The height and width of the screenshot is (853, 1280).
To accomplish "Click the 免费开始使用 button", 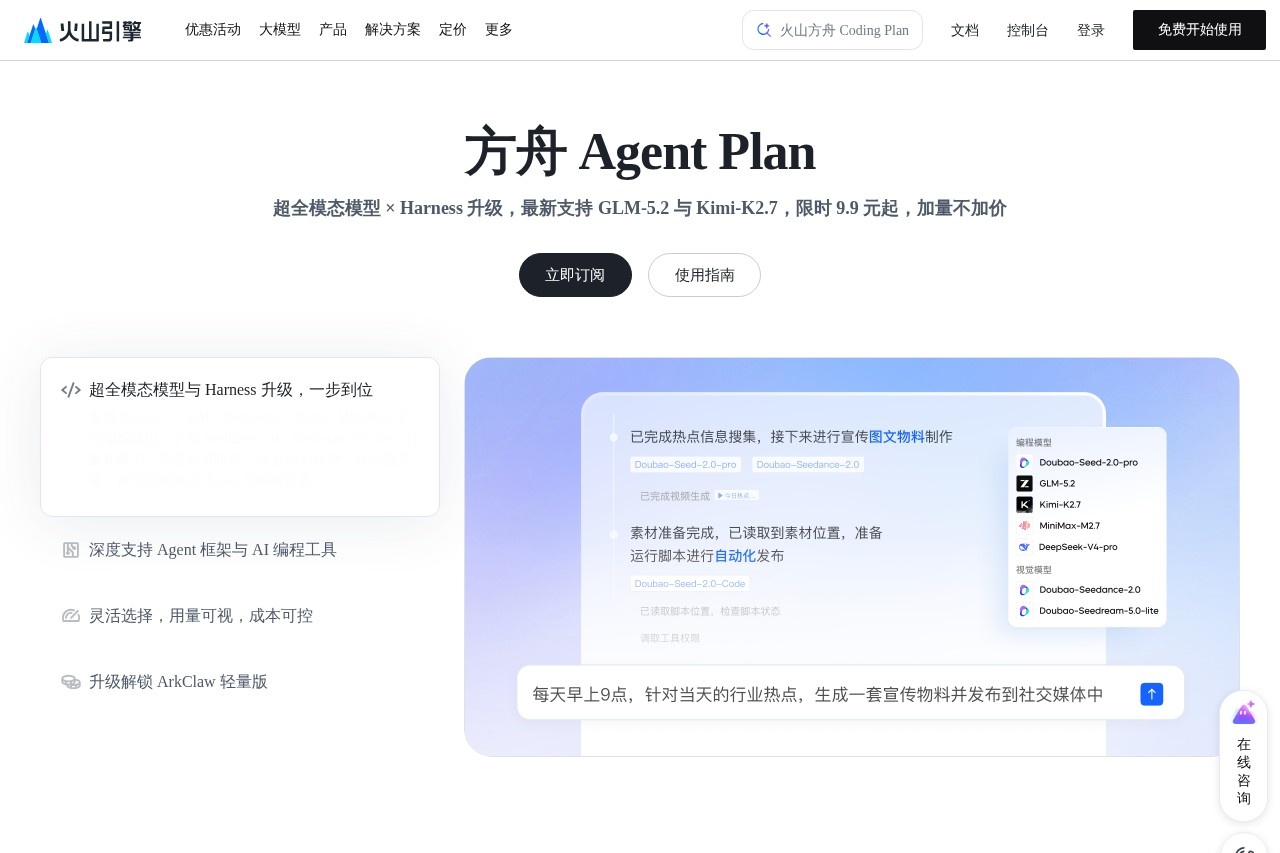I will point(1199,30).
